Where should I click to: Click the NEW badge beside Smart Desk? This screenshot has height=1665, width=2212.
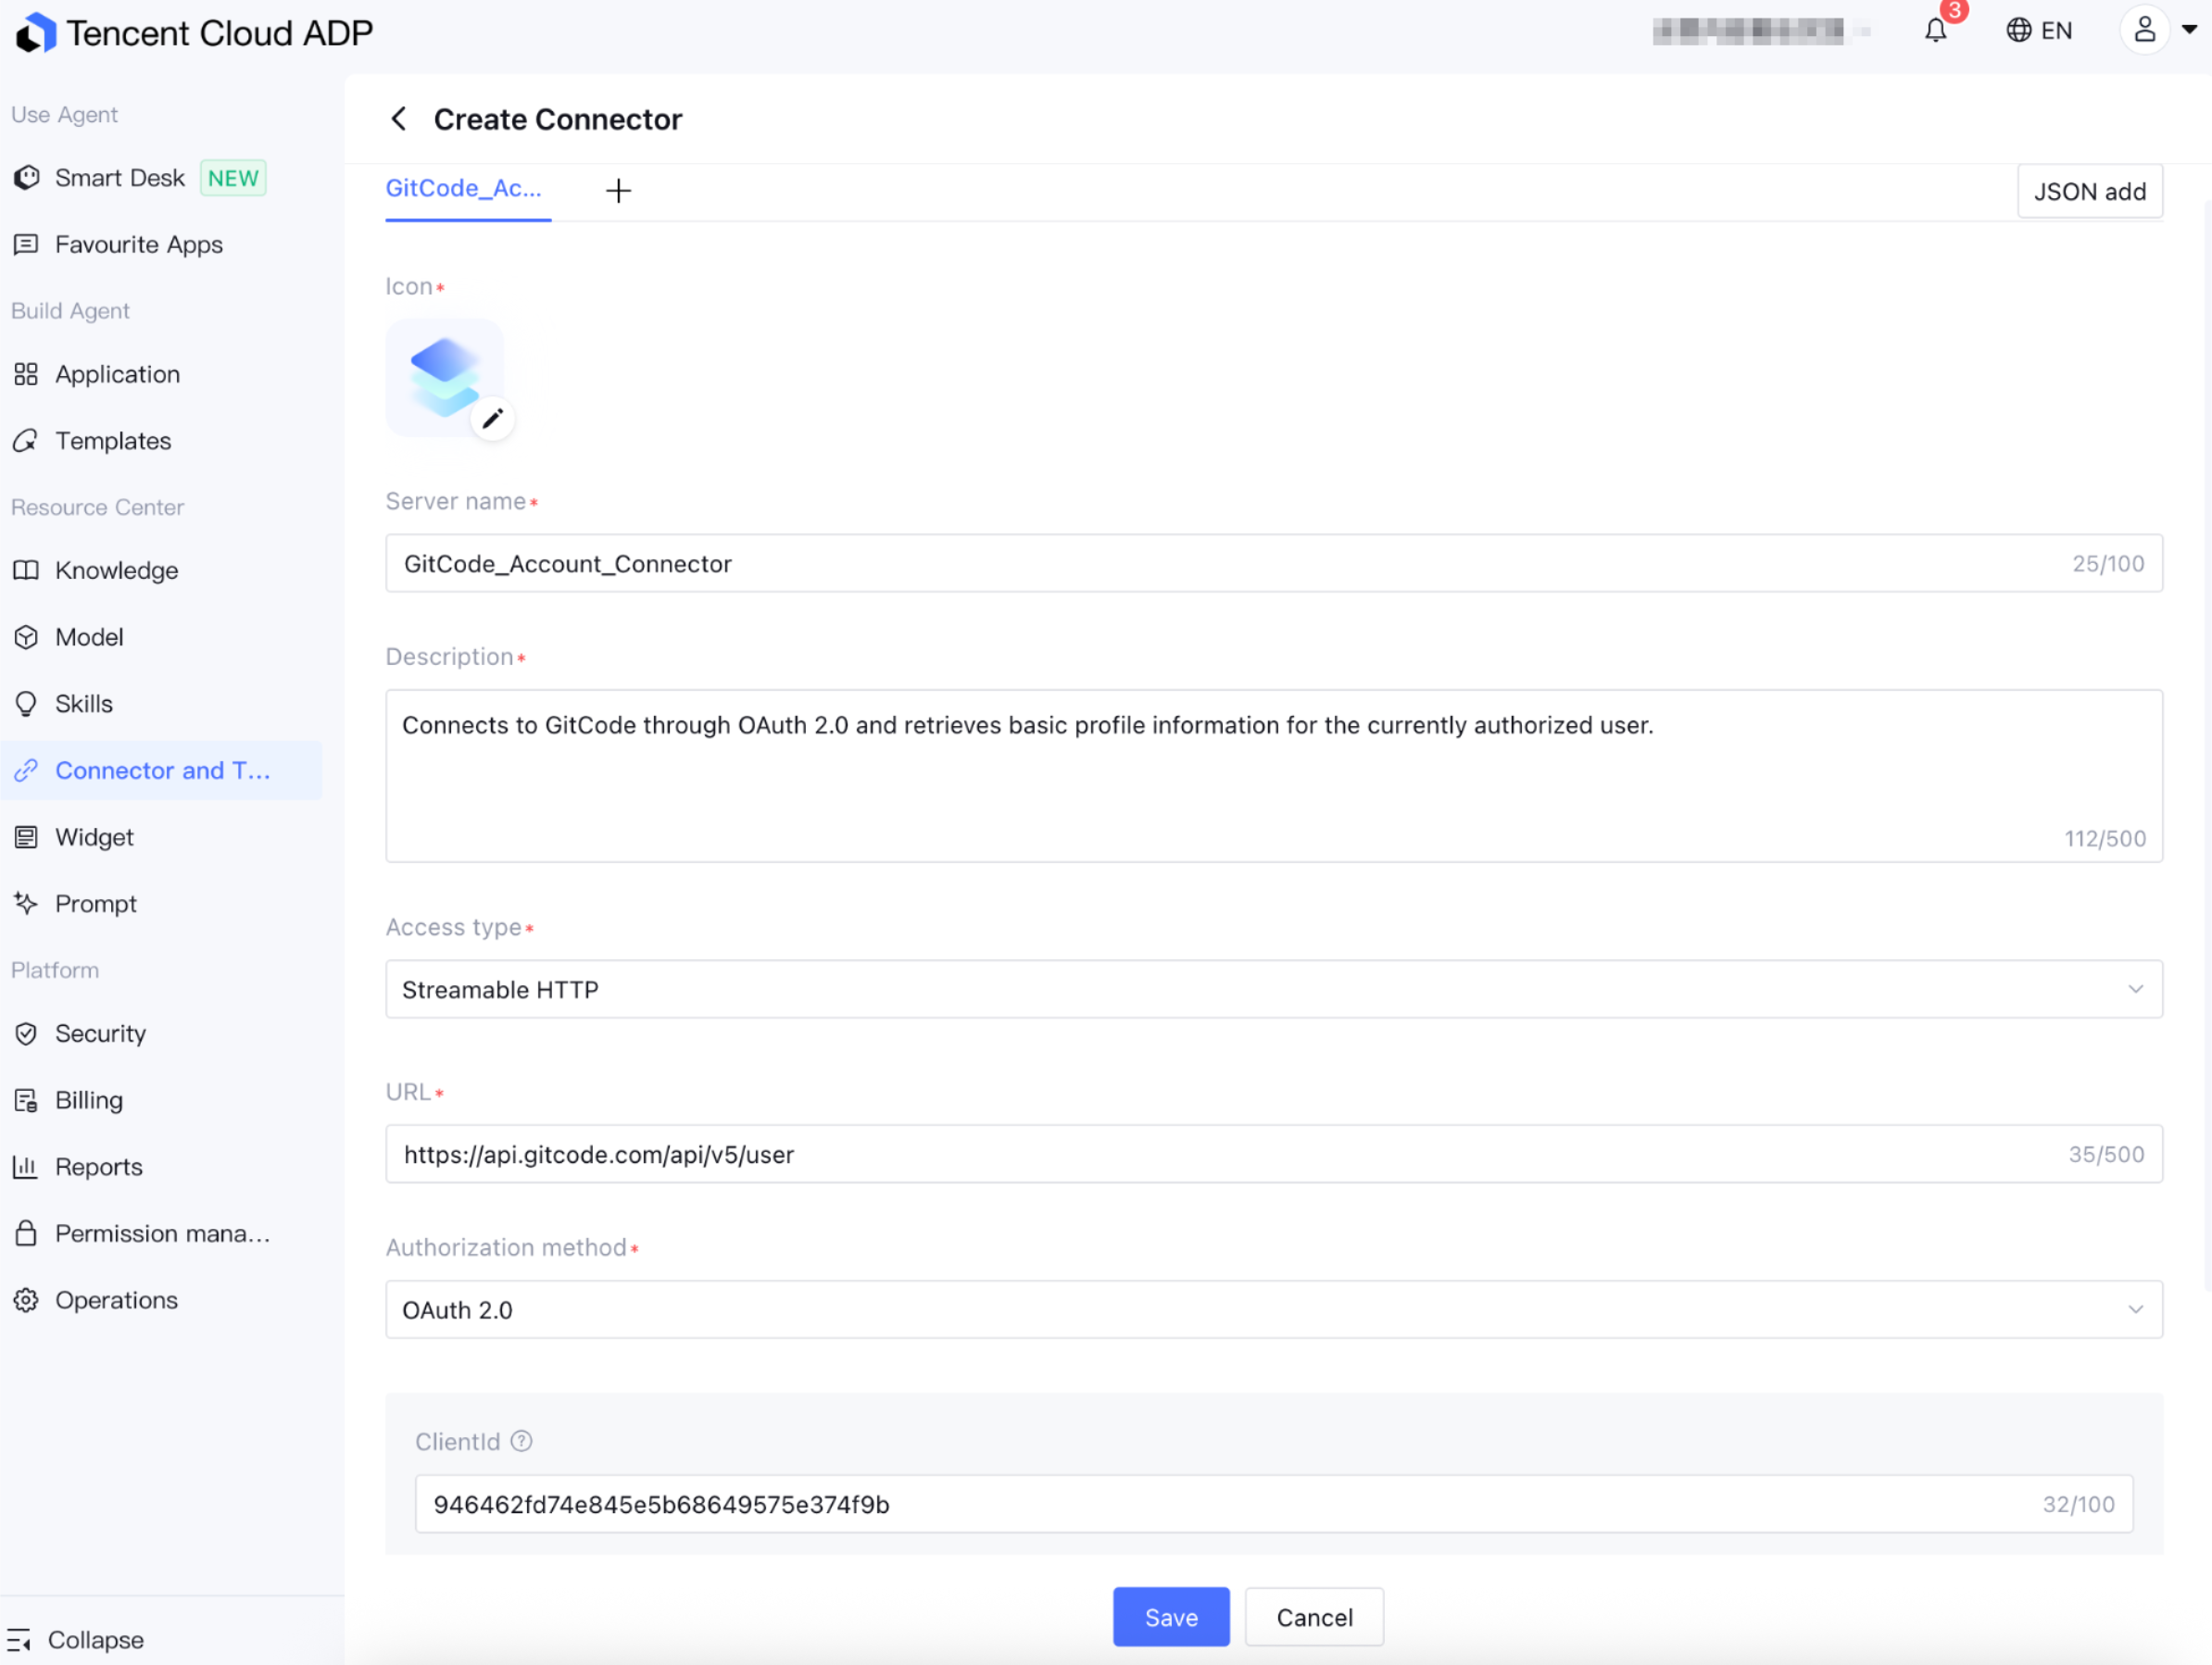point(233,178)
